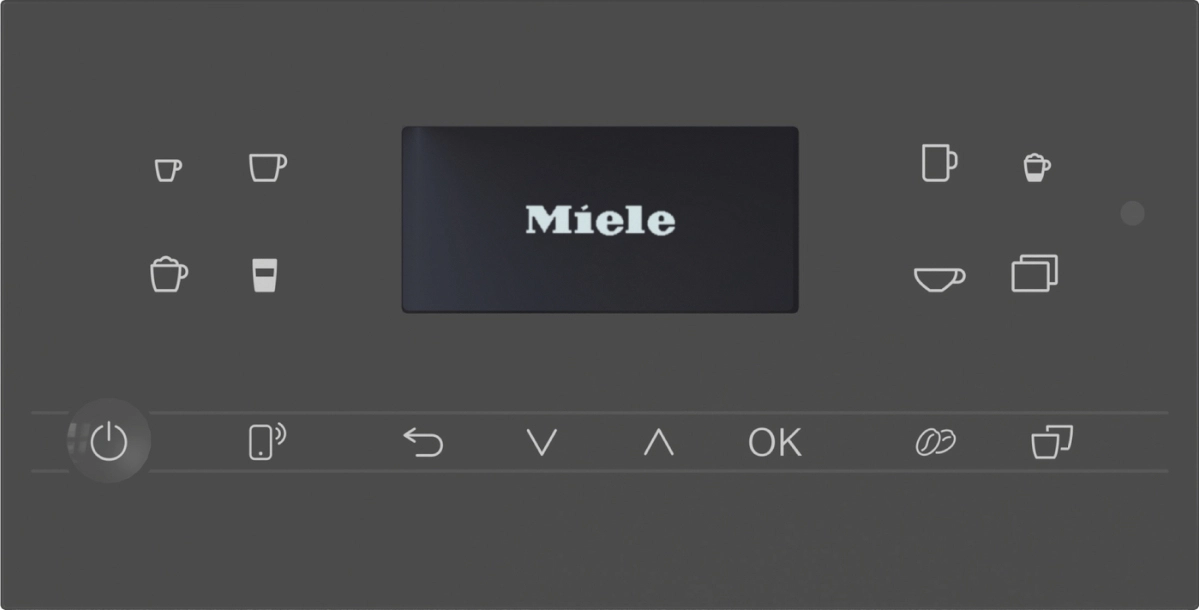Tap the back arrow button
The width and height of the screenshot is (1199, 610).
[x=424, y=443]
